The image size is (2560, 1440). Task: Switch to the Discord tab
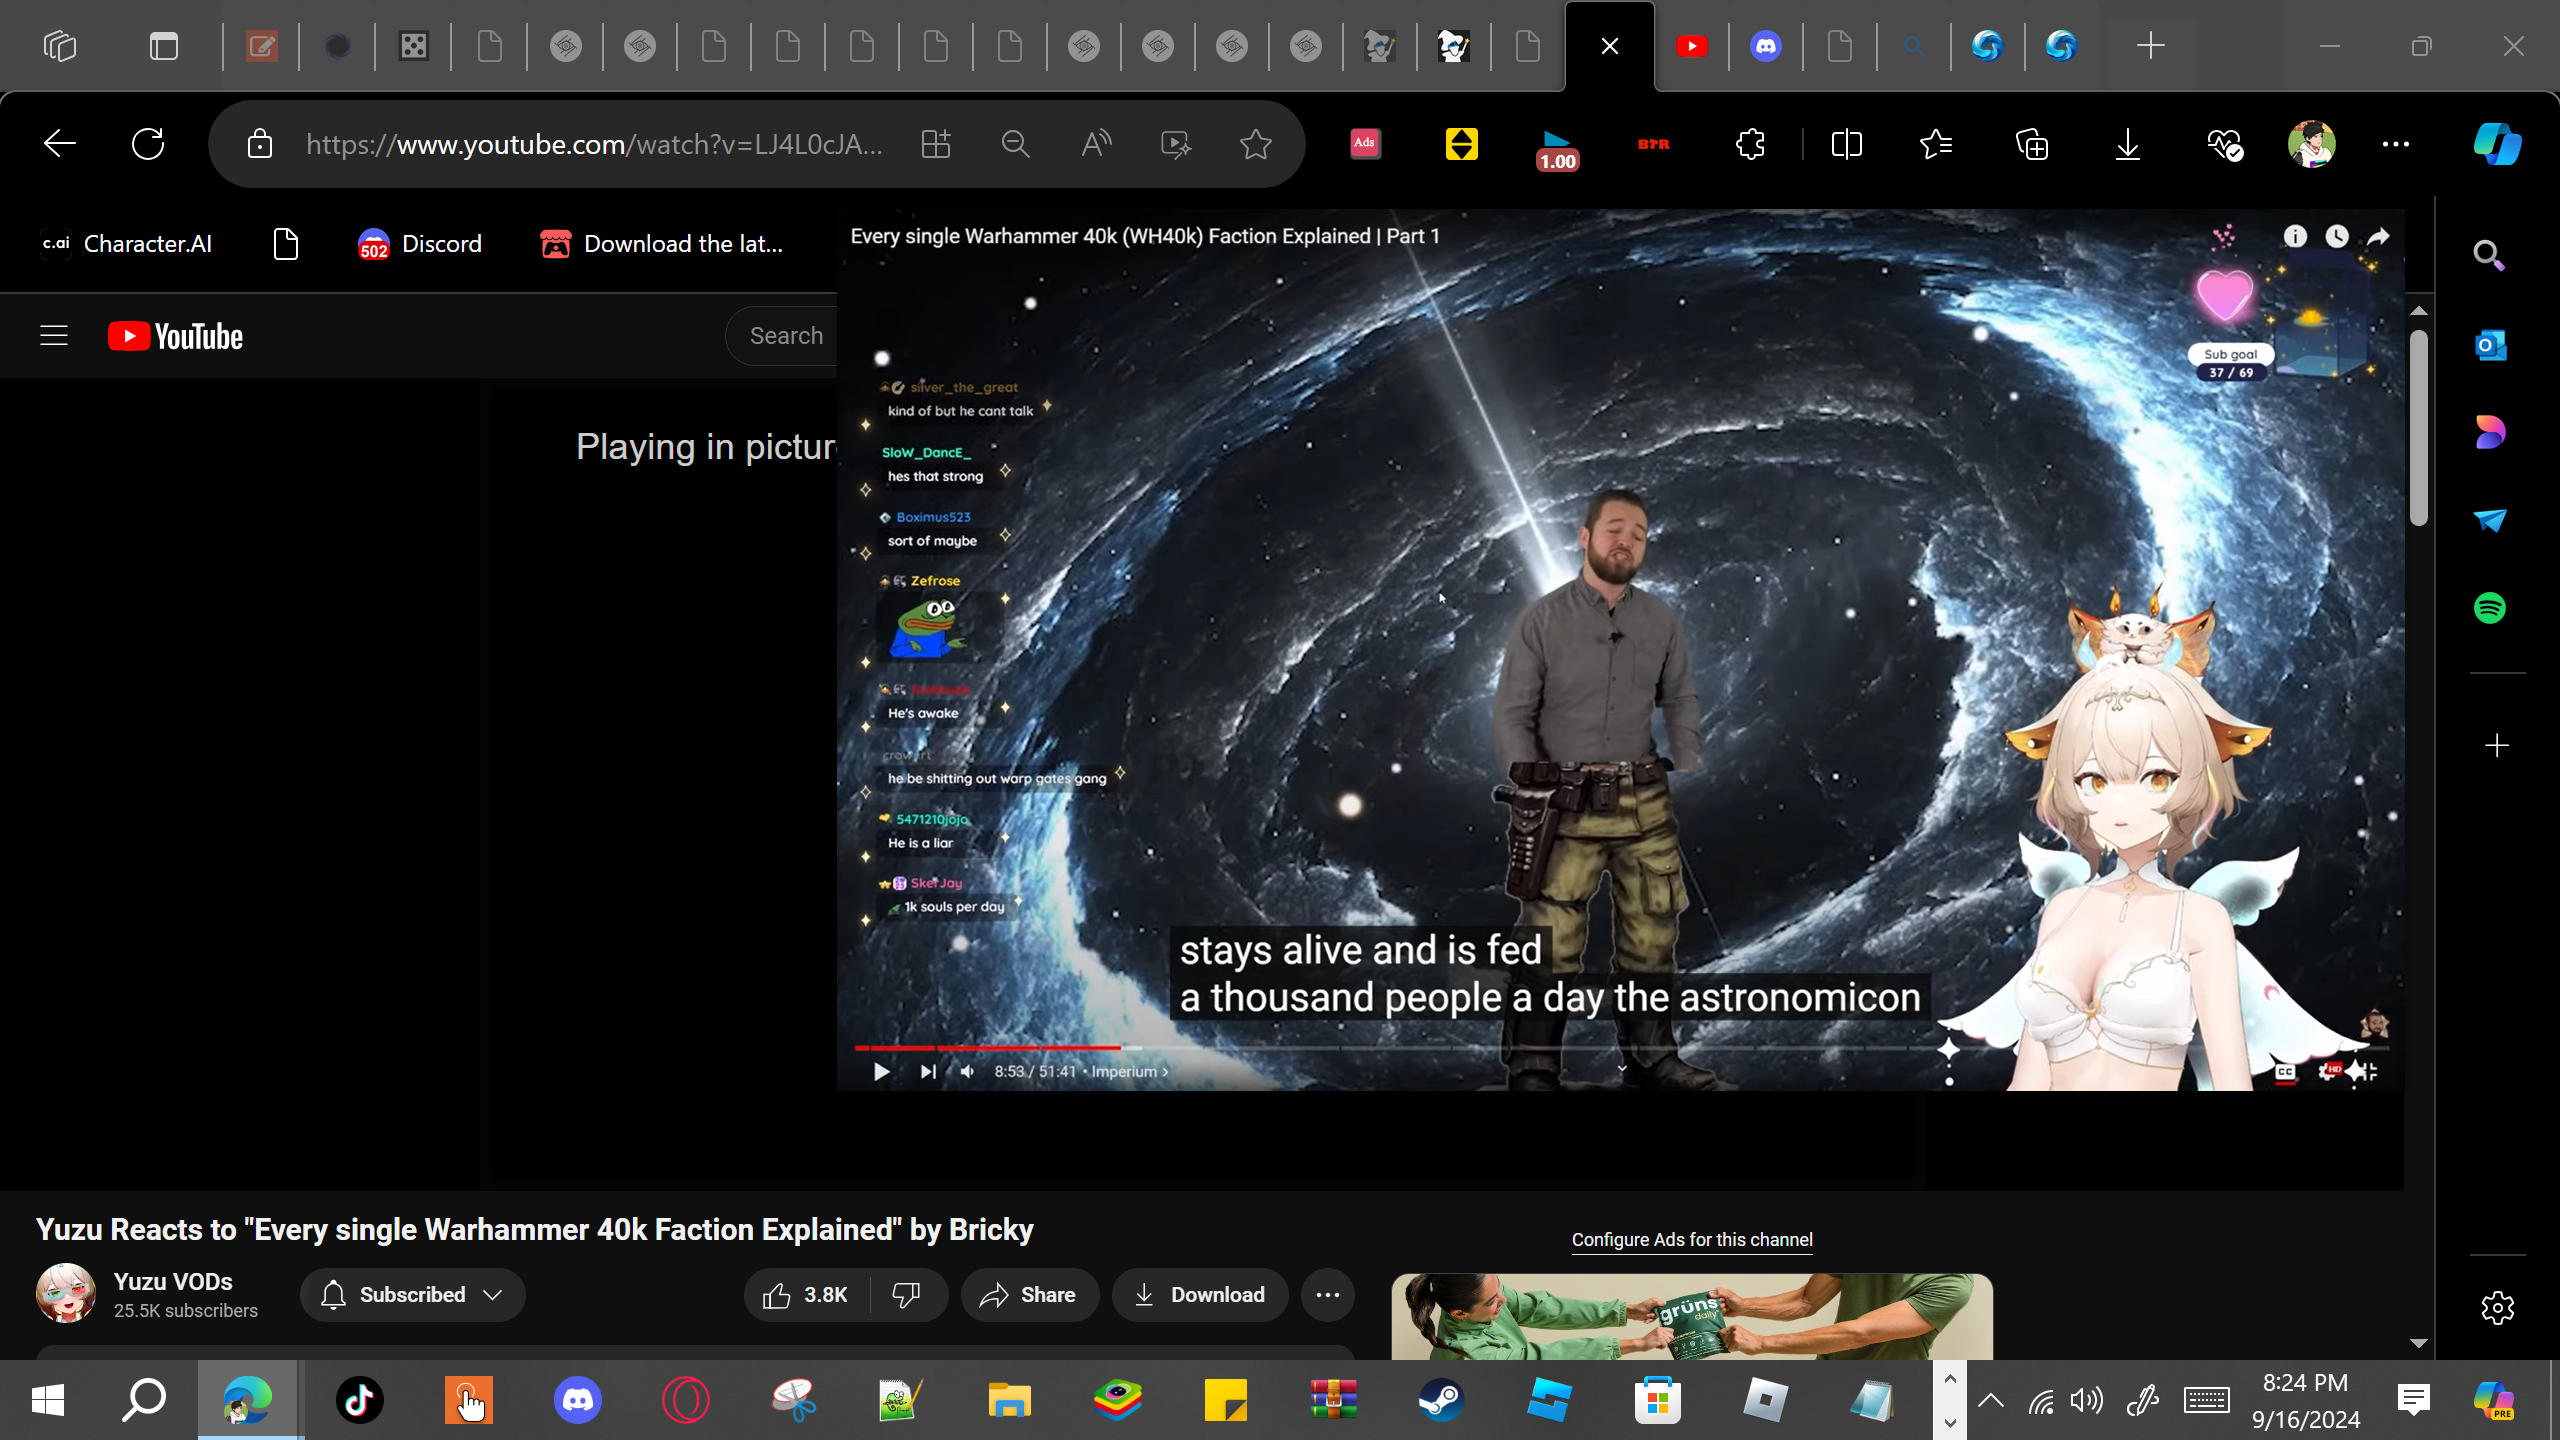point(1766,46)
